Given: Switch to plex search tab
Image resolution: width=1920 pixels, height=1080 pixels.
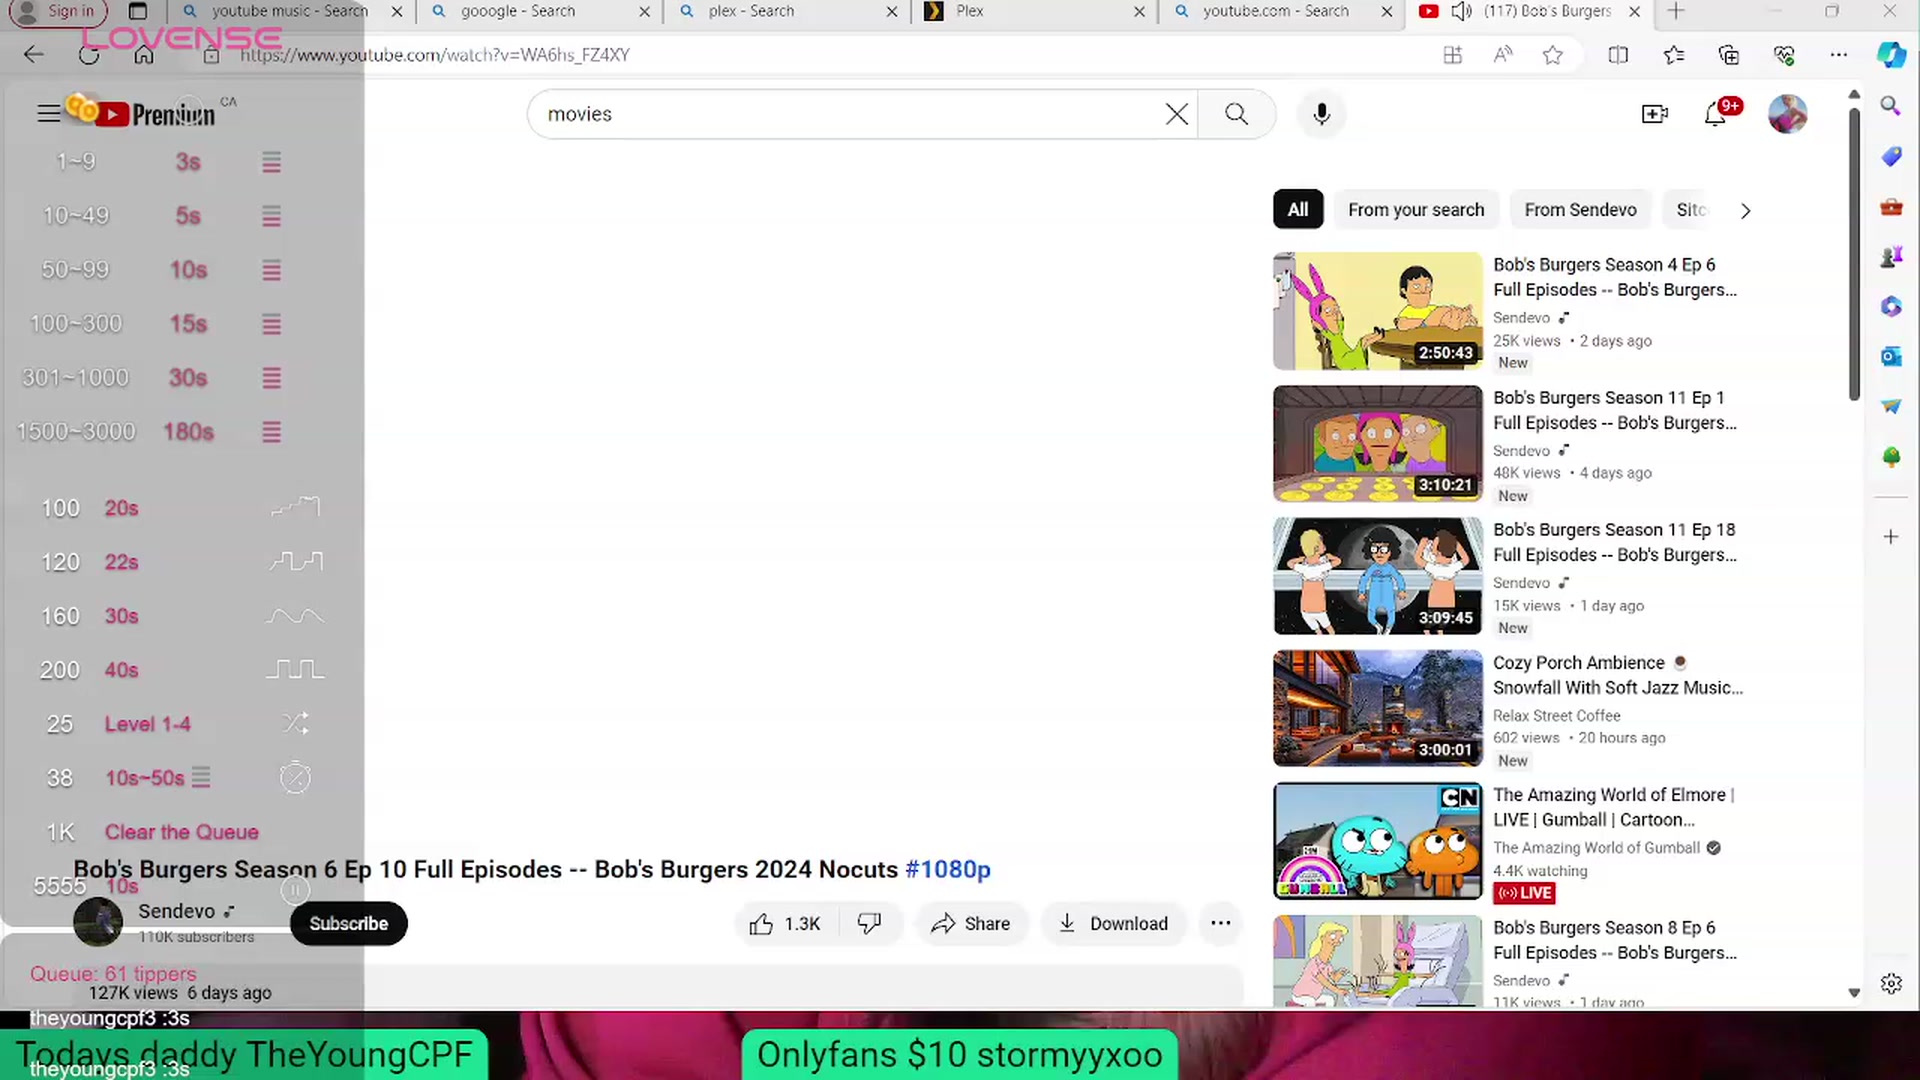Looking at the screenshot, I should pos(751,11).
